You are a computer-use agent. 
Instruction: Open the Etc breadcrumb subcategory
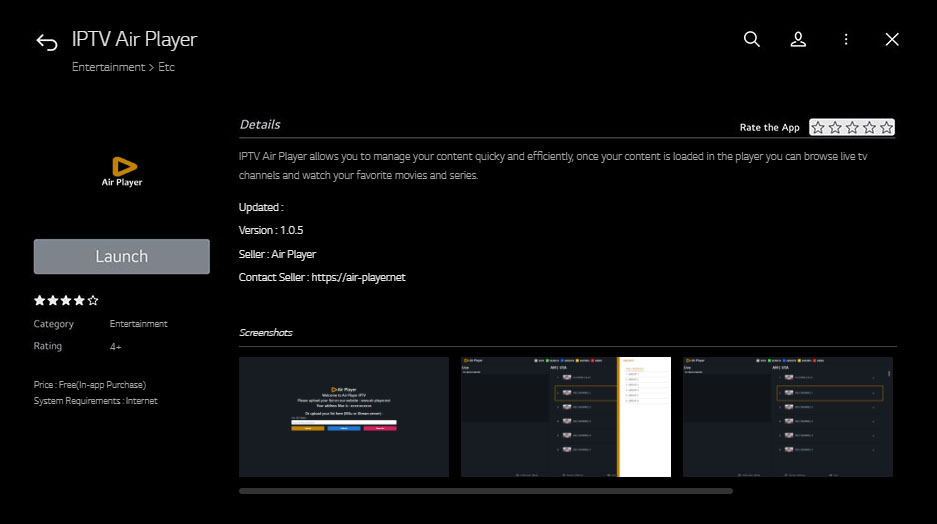[x=166, y=67]
